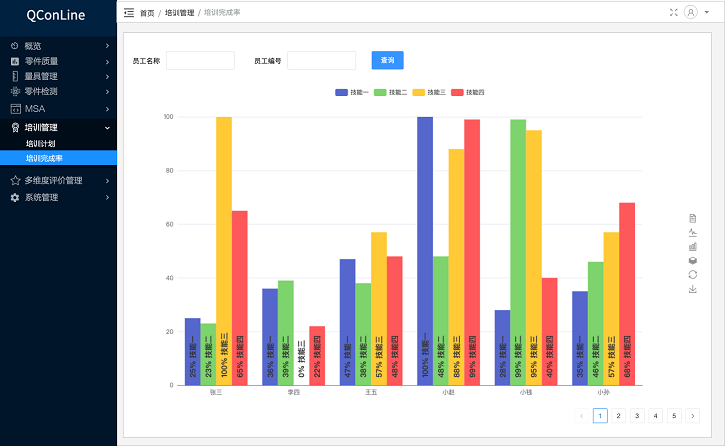Collapse sidebar with the hamburger menu icon
This screenshot has height=446, width=725.
tap(128, 13)
